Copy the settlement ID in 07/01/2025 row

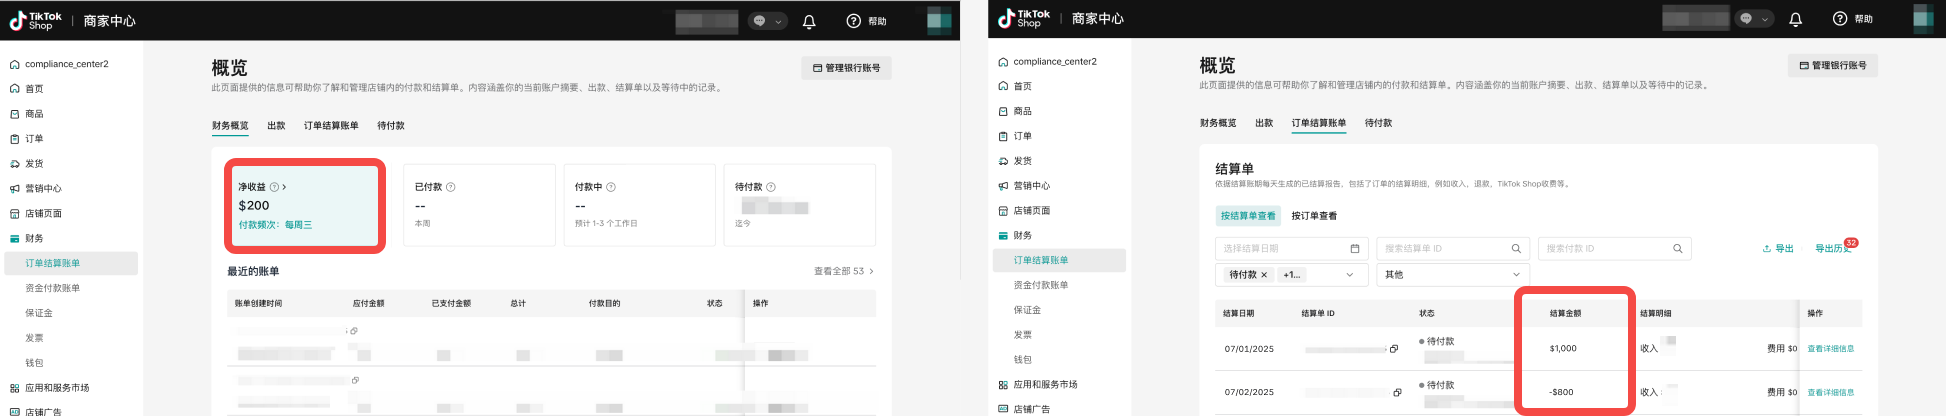coord(1394,349)
